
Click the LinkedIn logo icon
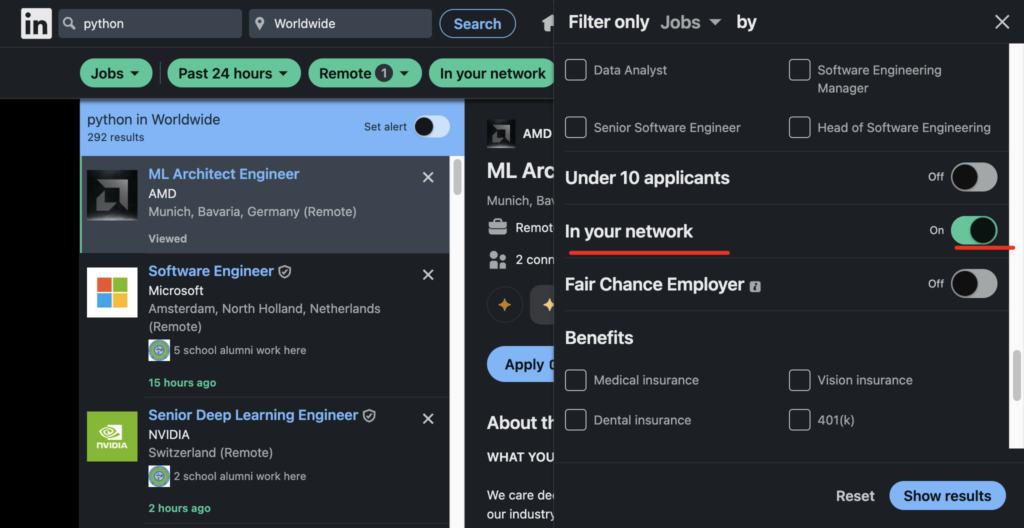pos(36,24)
